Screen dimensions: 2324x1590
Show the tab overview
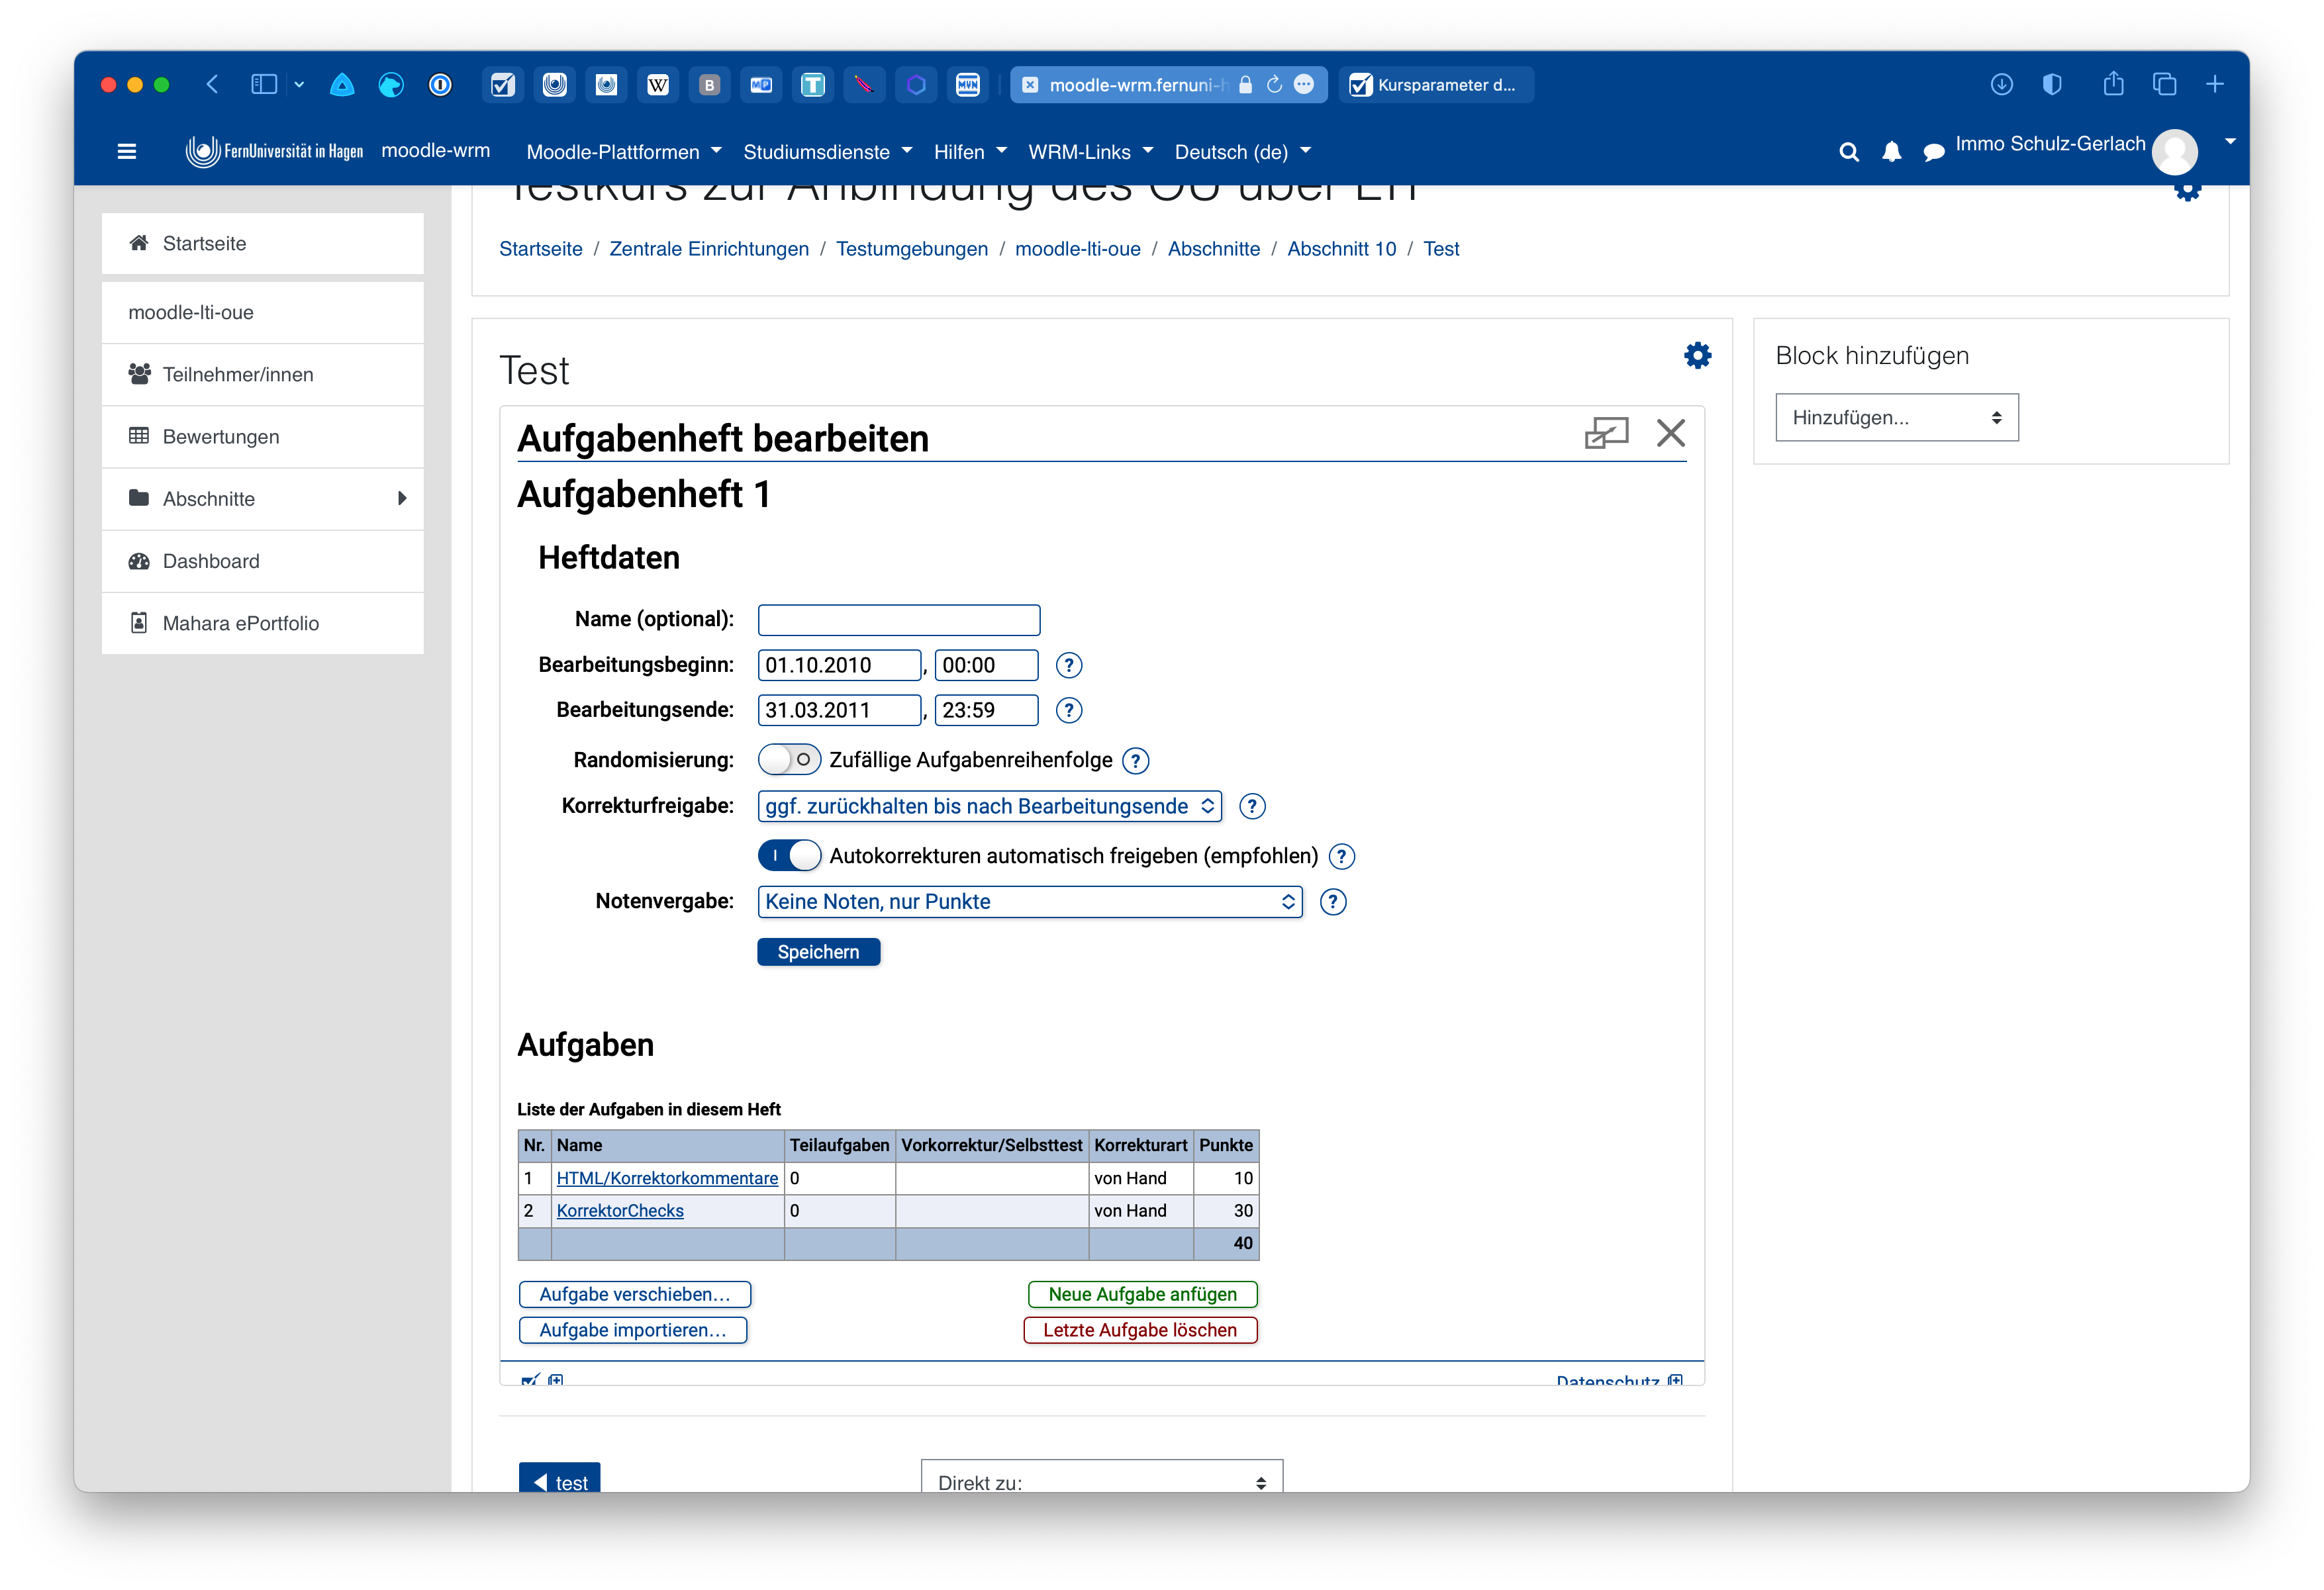pos(2164,85)
